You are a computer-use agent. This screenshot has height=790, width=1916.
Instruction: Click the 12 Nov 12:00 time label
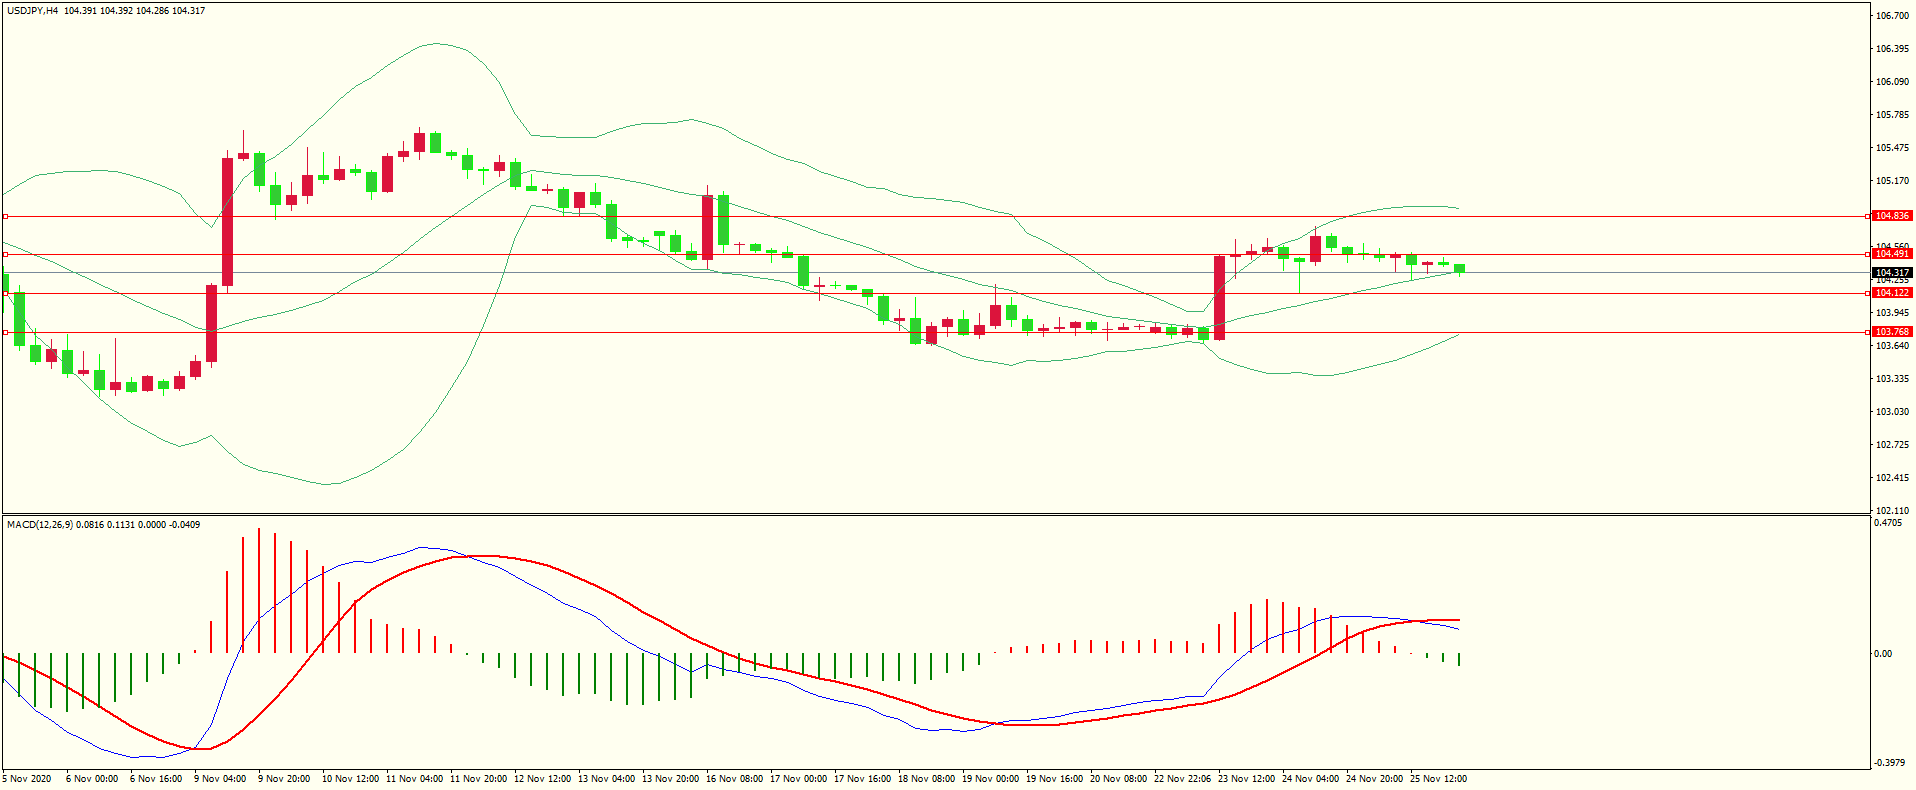point(542,779)
